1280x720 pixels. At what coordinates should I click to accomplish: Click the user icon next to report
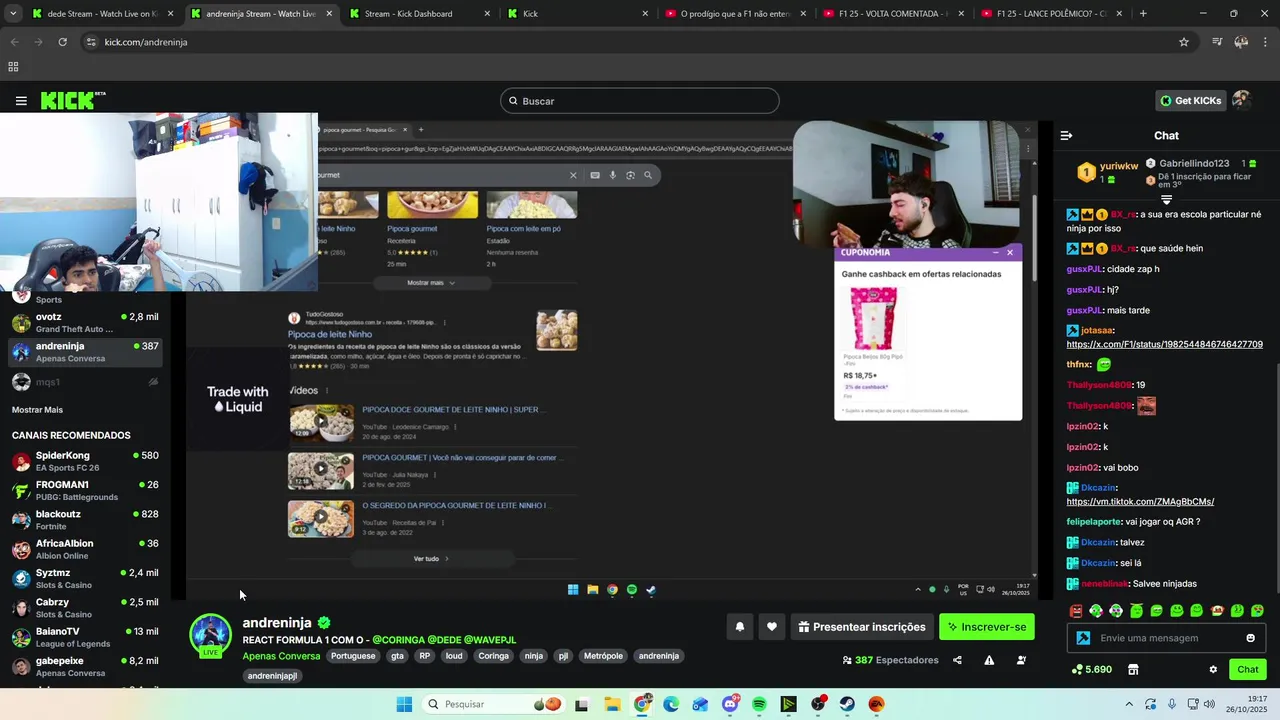point(1021,660)
